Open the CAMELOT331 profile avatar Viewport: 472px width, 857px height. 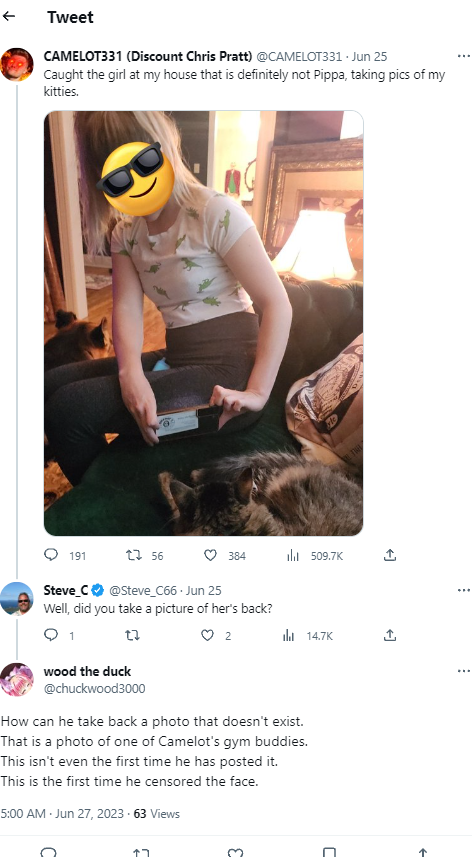pos(17,64)
